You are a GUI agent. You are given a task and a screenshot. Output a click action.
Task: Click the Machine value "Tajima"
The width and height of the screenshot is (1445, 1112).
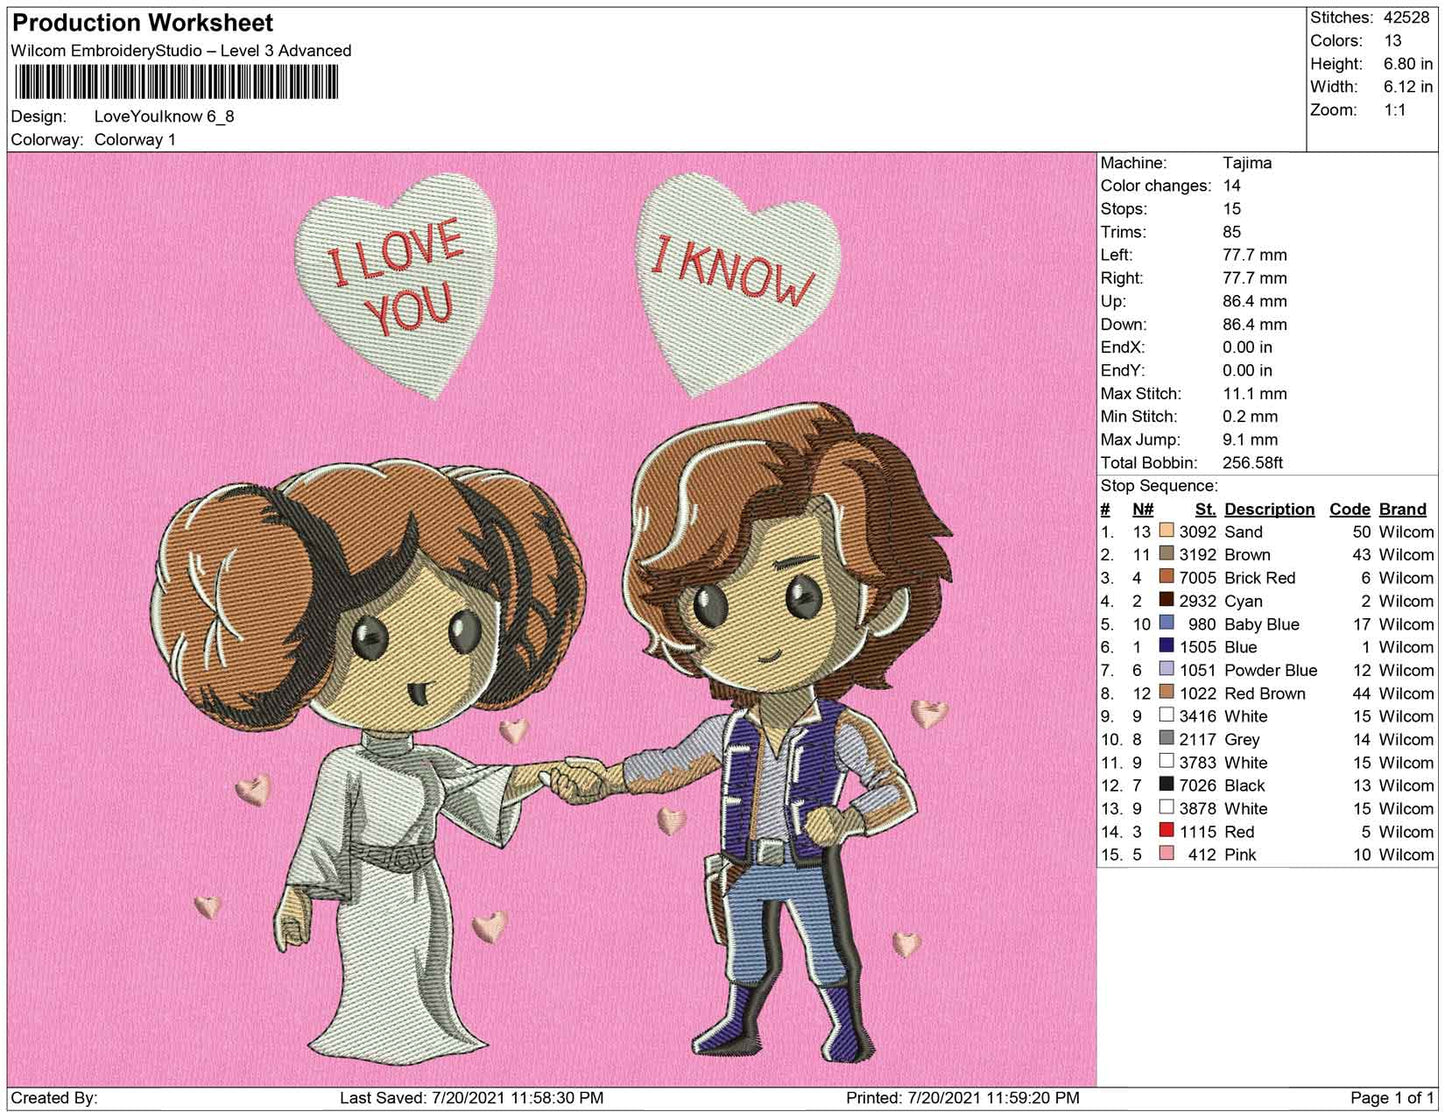1247,163
